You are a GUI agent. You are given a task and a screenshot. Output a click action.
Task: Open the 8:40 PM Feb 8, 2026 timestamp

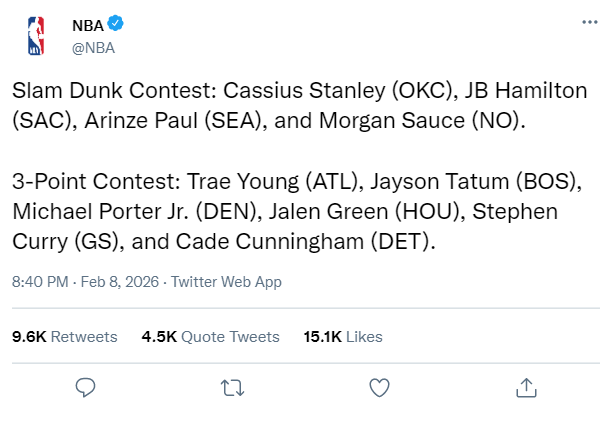coord(85,282)
